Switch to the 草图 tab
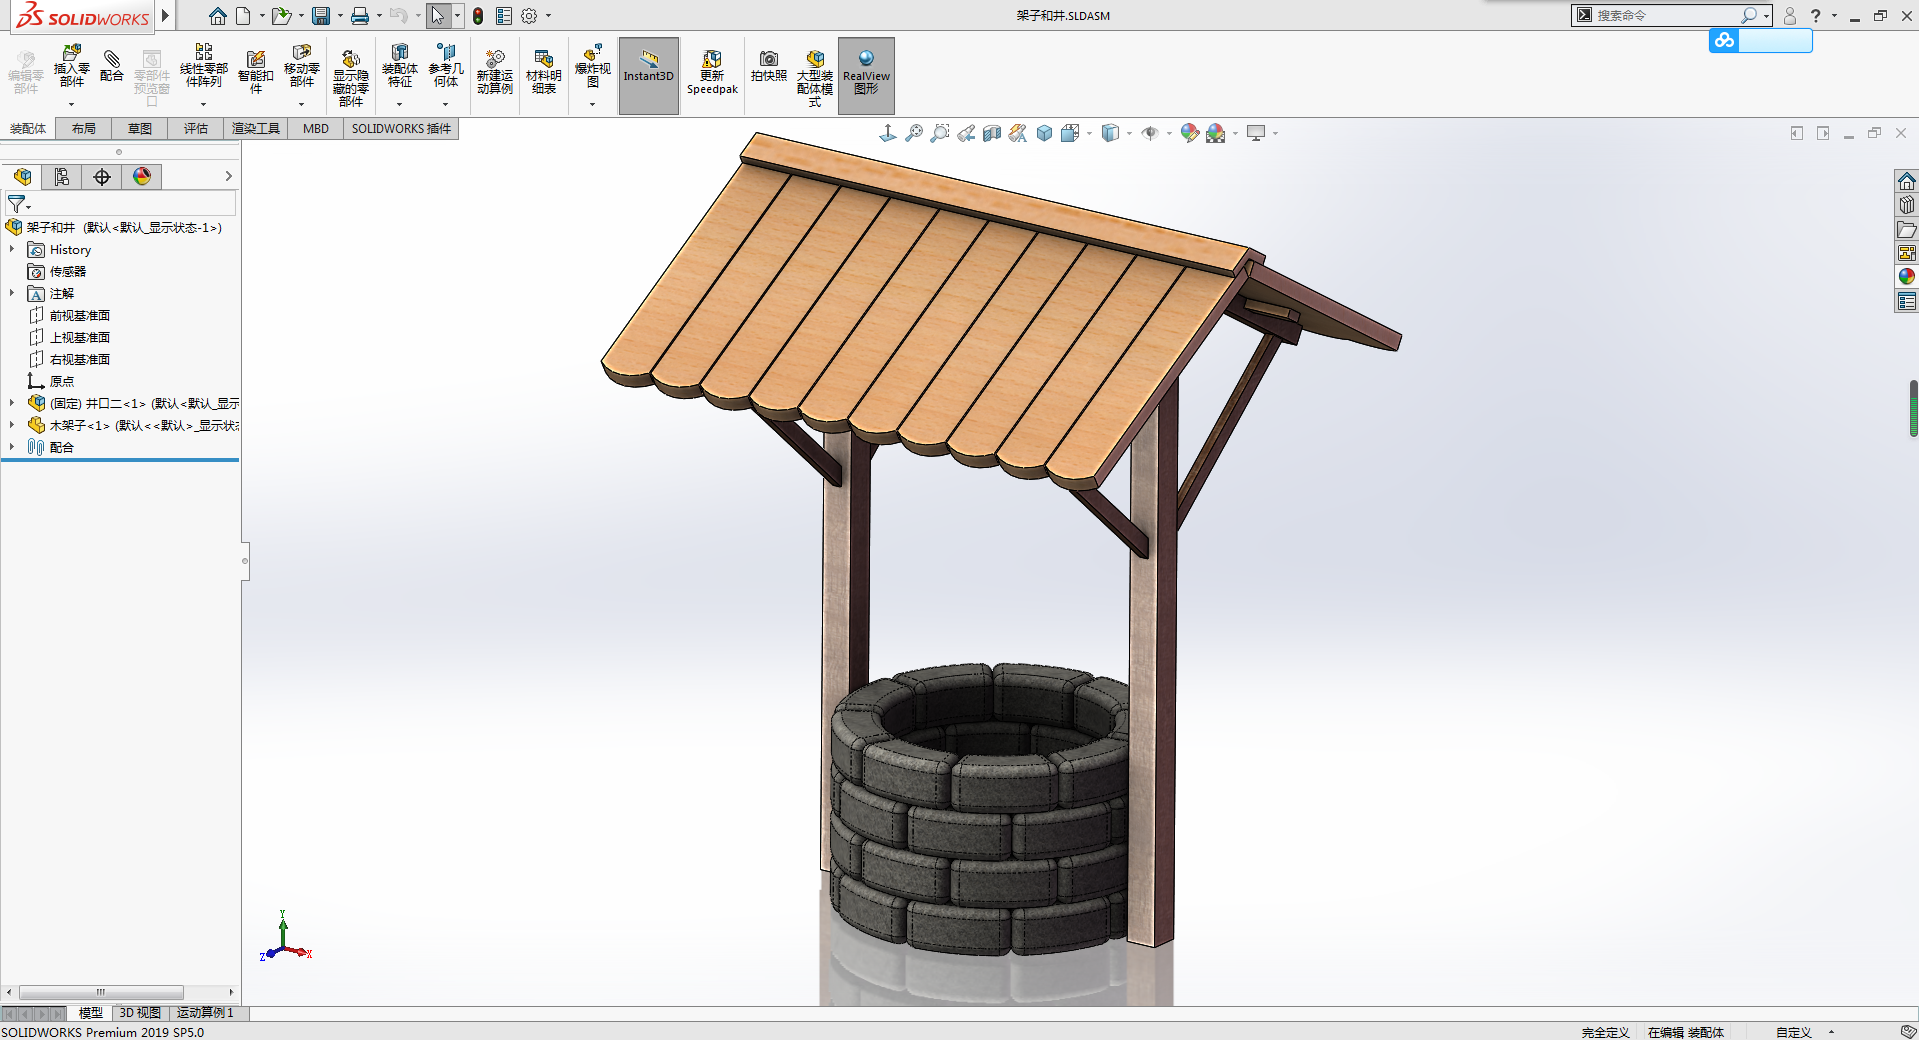 140,128
